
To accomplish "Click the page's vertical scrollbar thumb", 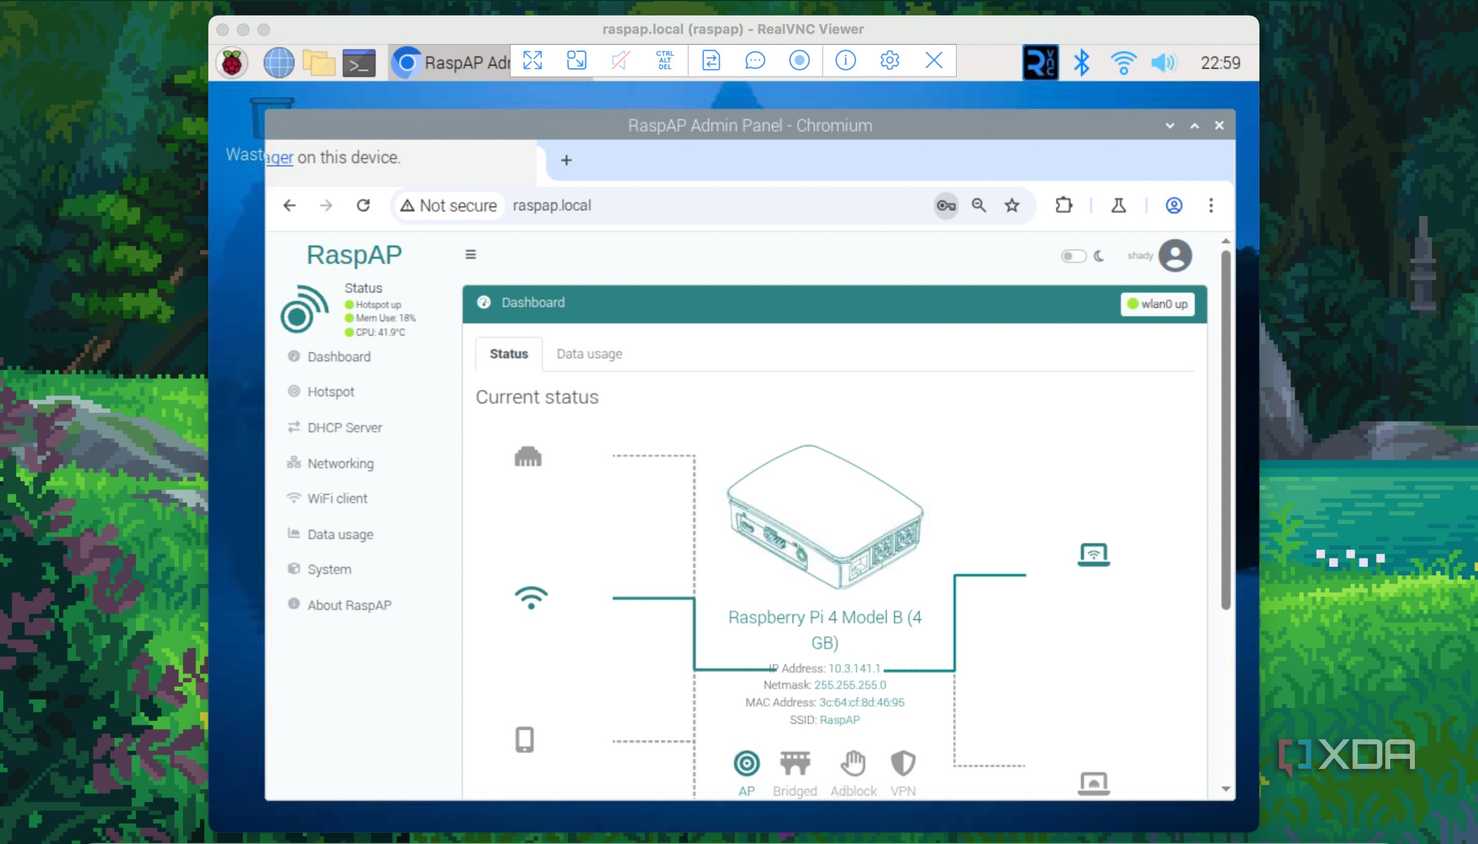I will pos(1226,430).
